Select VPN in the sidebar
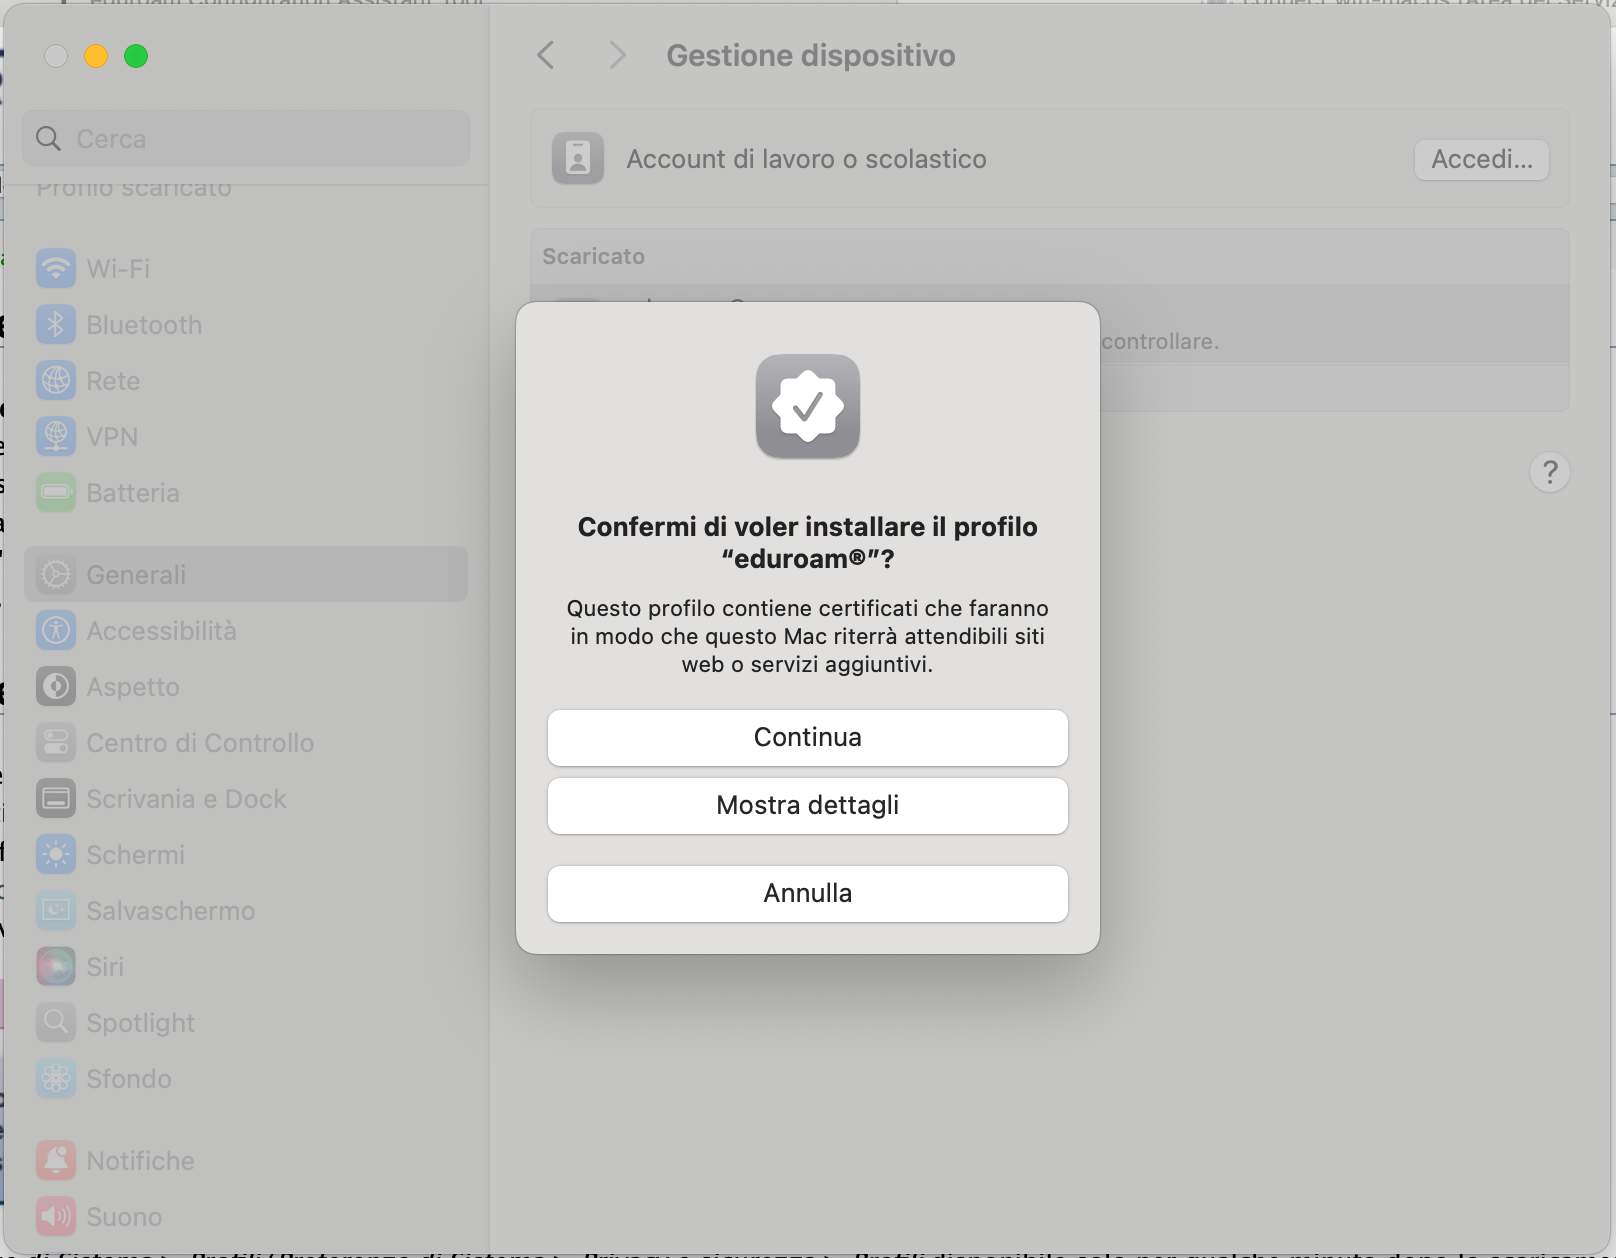1616x1258 pixels. [112, 437]
